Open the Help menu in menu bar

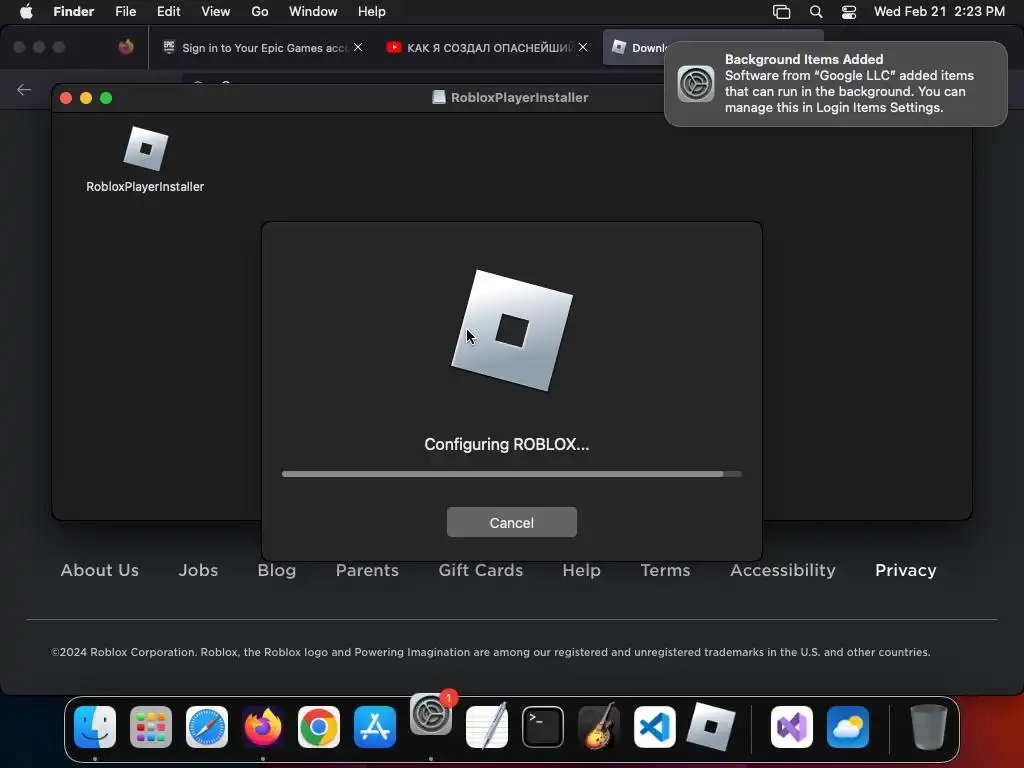coord(372,12)
